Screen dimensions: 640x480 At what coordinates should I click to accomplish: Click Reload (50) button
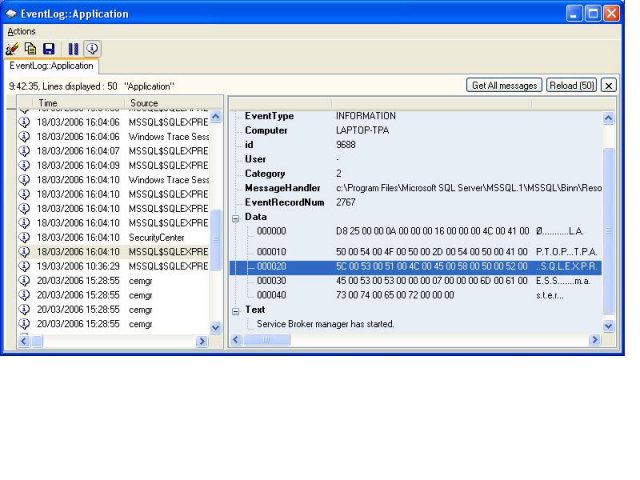click(571, 85)
